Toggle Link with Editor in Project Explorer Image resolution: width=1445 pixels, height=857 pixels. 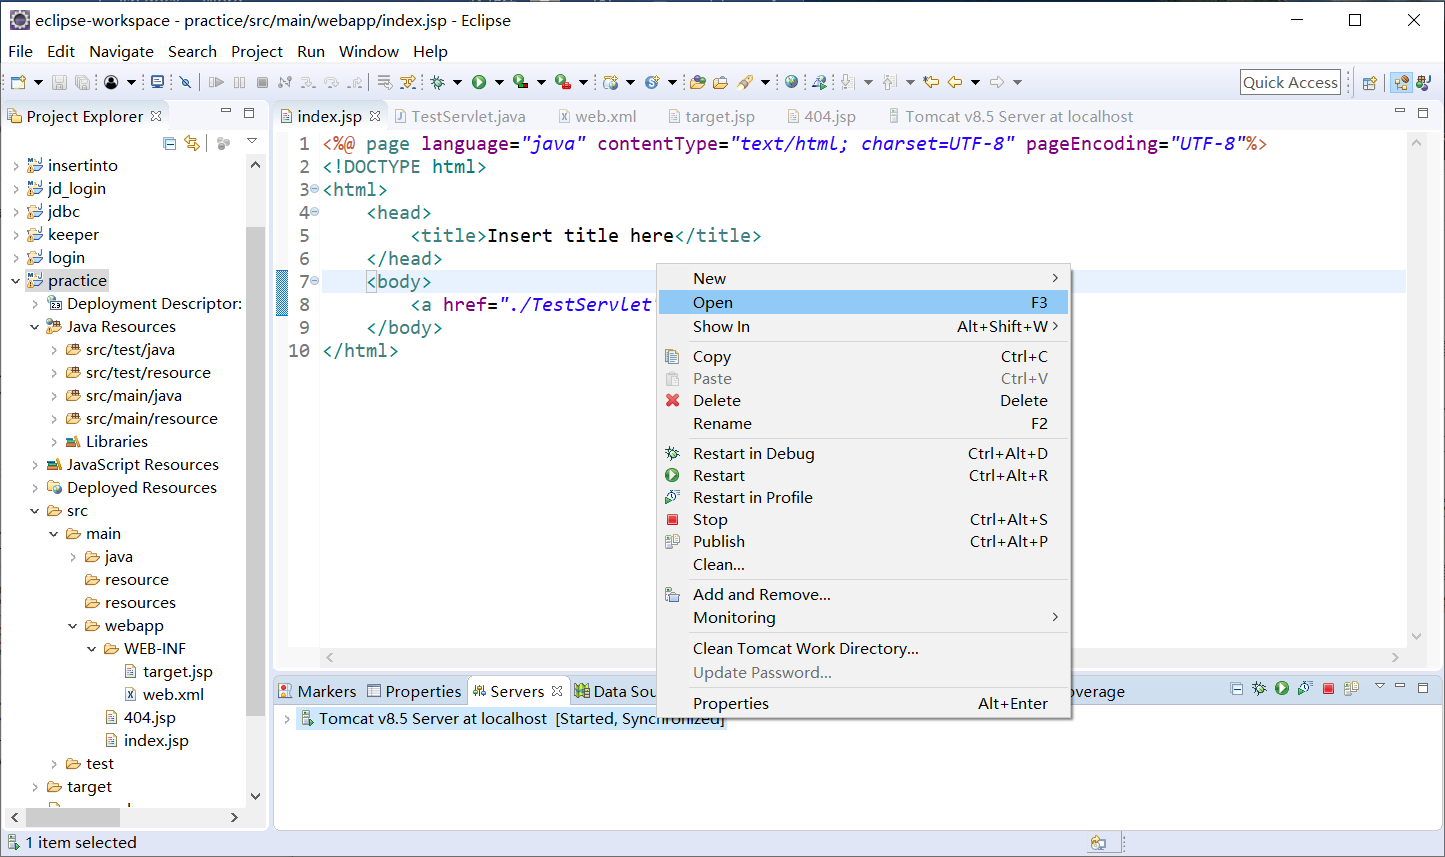[192, 143]
